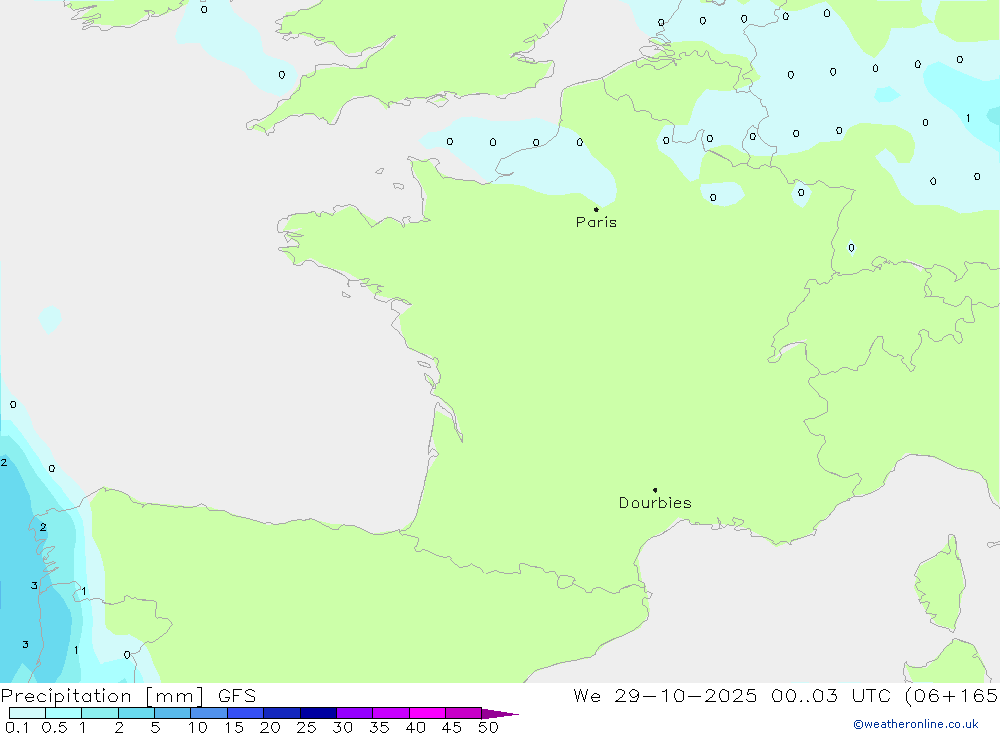The height and width of the screenshot is (733, 1000).
Task: Click the legend label value 50
Action: [x=487, y=727]
